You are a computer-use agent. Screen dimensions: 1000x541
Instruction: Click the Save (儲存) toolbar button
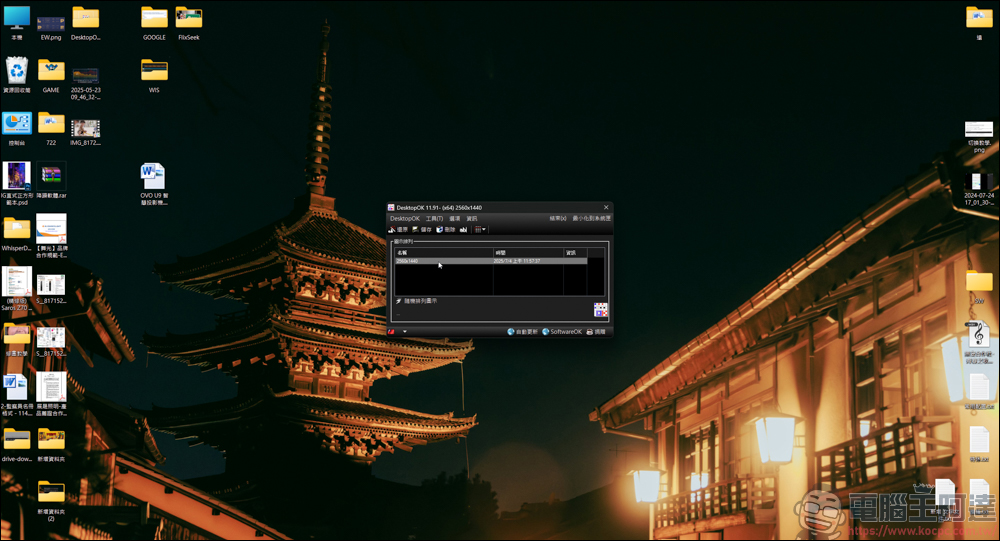click(422, 230)
